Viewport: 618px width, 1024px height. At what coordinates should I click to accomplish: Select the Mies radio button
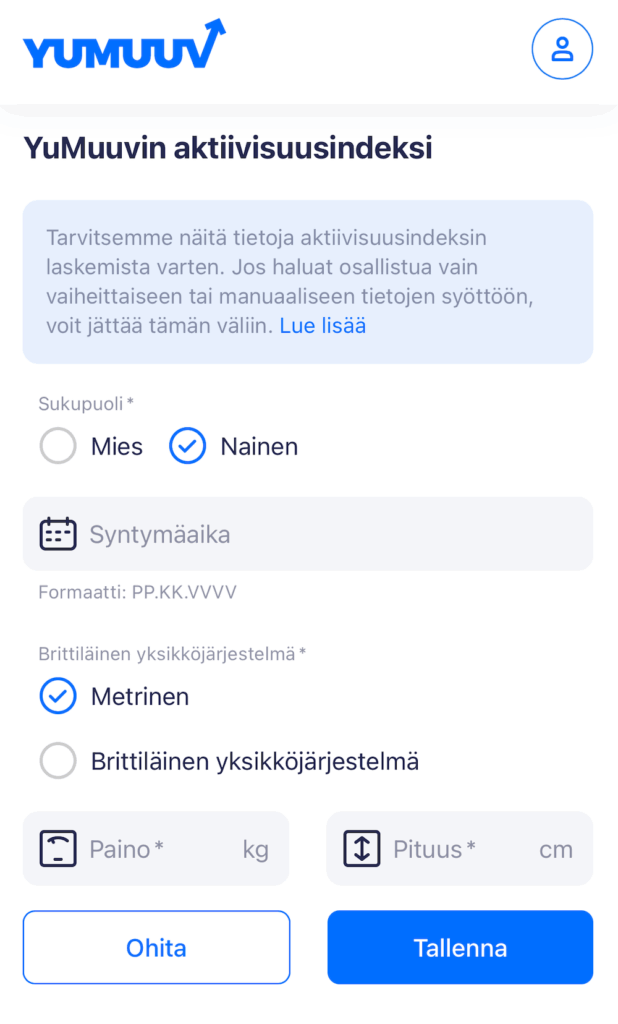58,446
